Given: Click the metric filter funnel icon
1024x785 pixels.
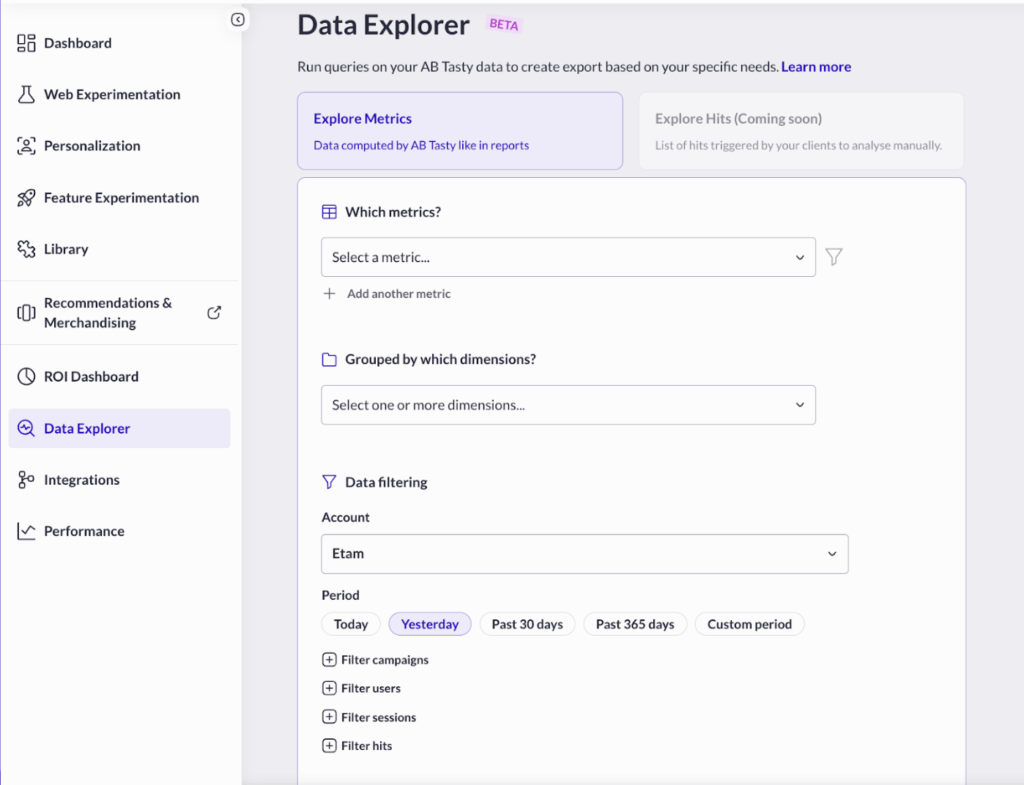Looking at the screenshot, I should click(834, 257).
